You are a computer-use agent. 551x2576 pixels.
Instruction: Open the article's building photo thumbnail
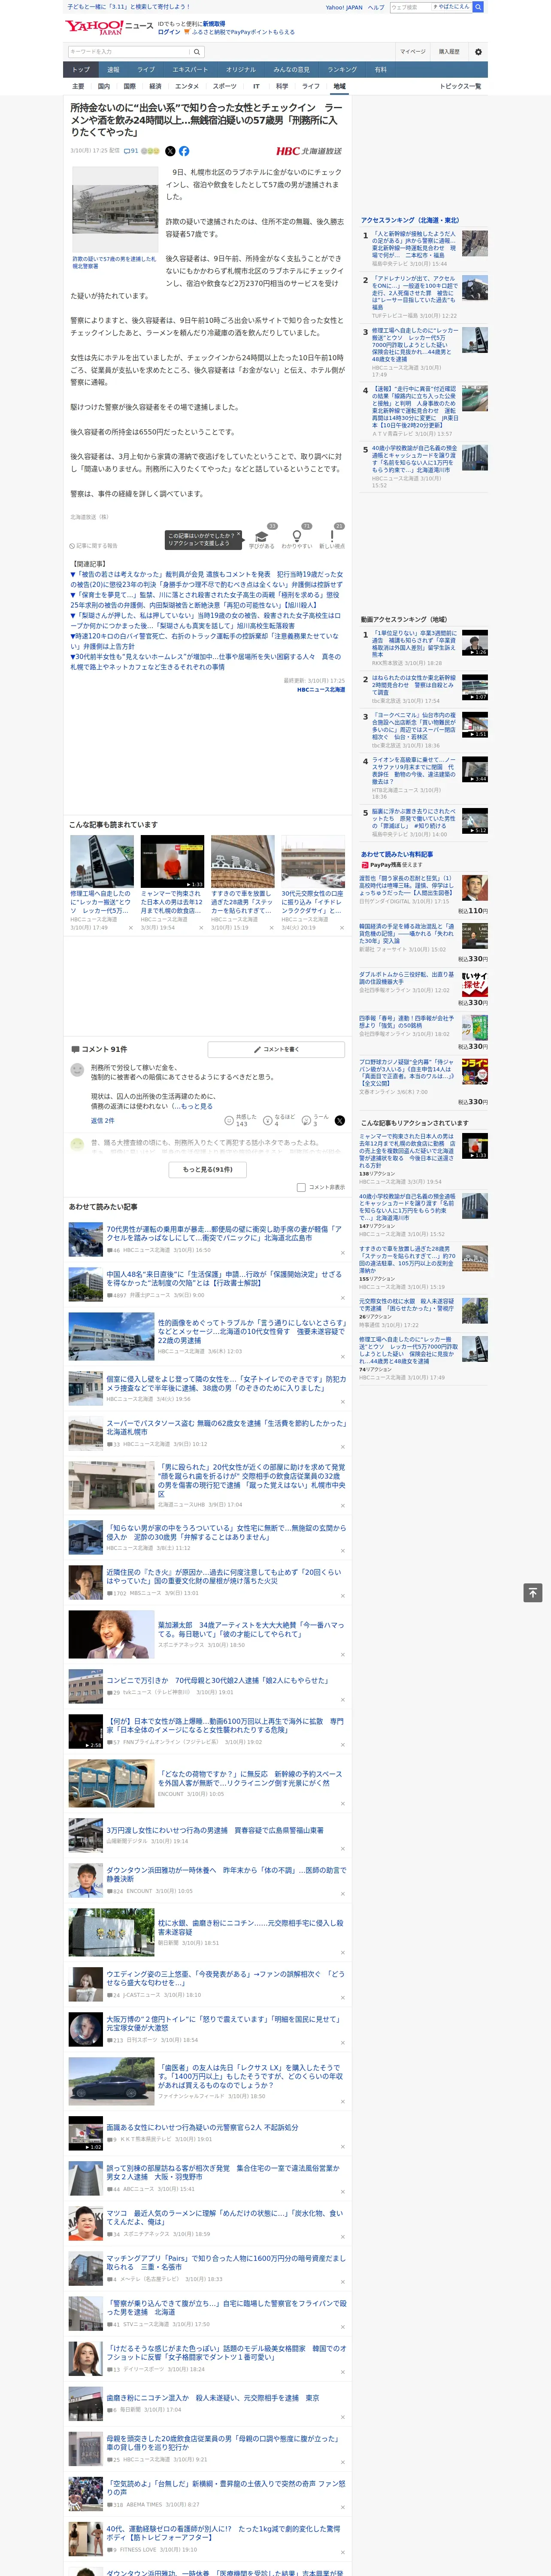(115, 209)
